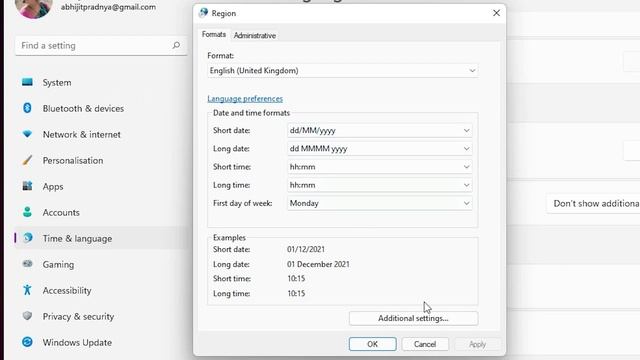
Task: Click the Windows Update icon
Action: pos(27,342)
